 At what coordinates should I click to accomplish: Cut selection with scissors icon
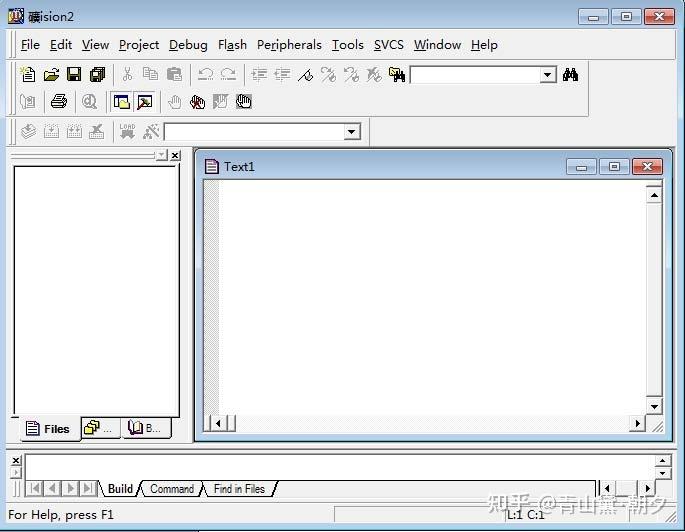click(127, 75)
